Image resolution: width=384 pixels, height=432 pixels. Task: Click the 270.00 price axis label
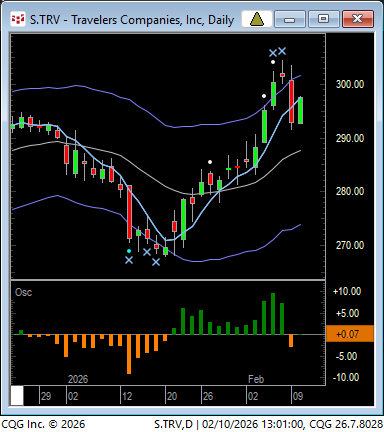[350, 246]
